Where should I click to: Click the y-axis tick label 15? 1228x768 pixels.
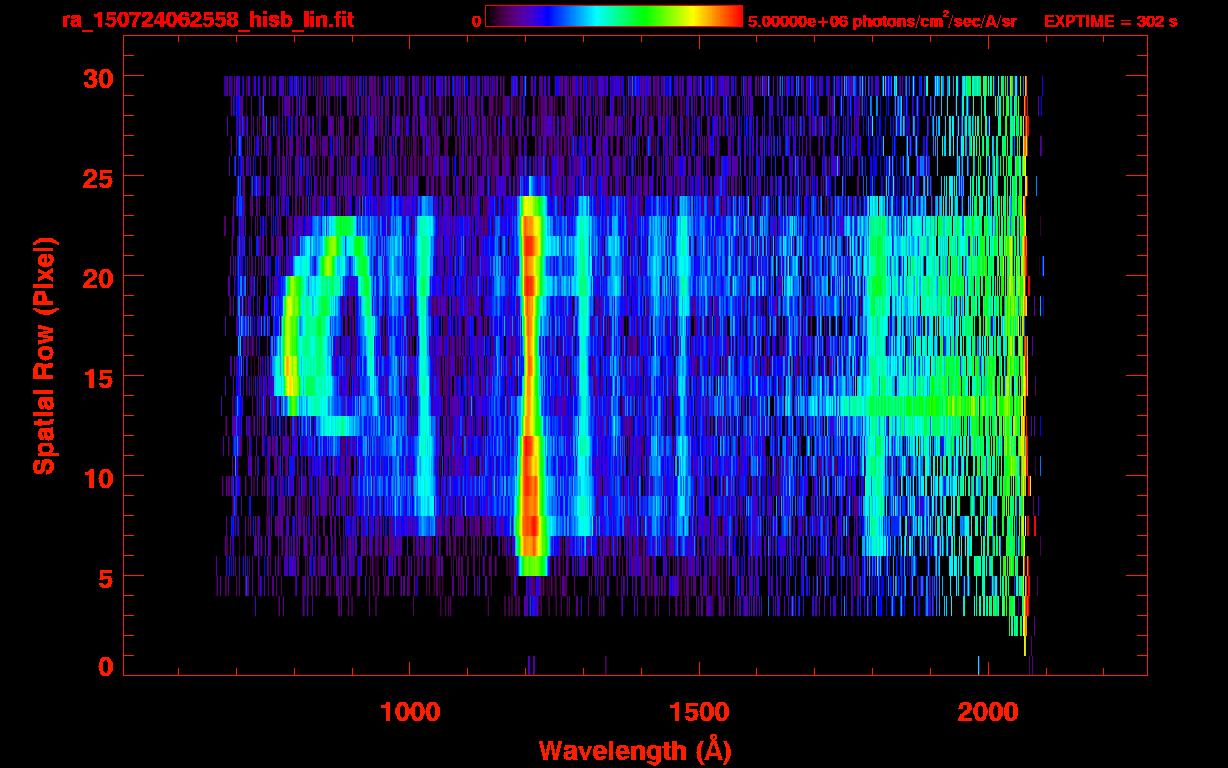point(96,377)
